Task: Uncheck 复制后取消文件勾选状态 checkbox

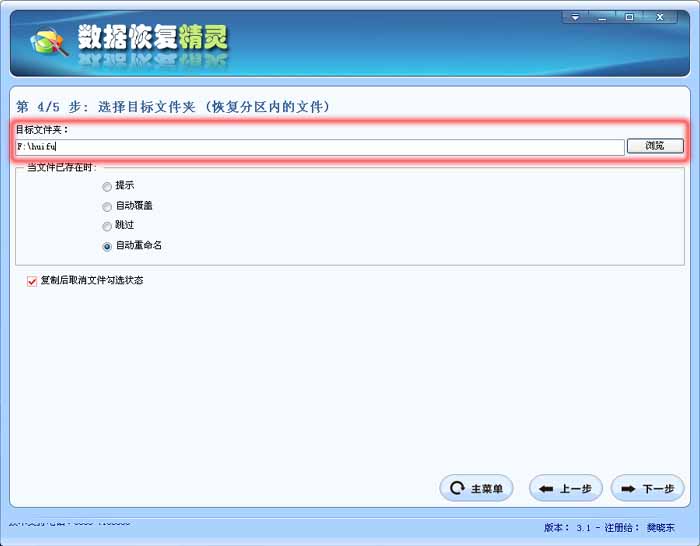Action: tap(32, 281)
